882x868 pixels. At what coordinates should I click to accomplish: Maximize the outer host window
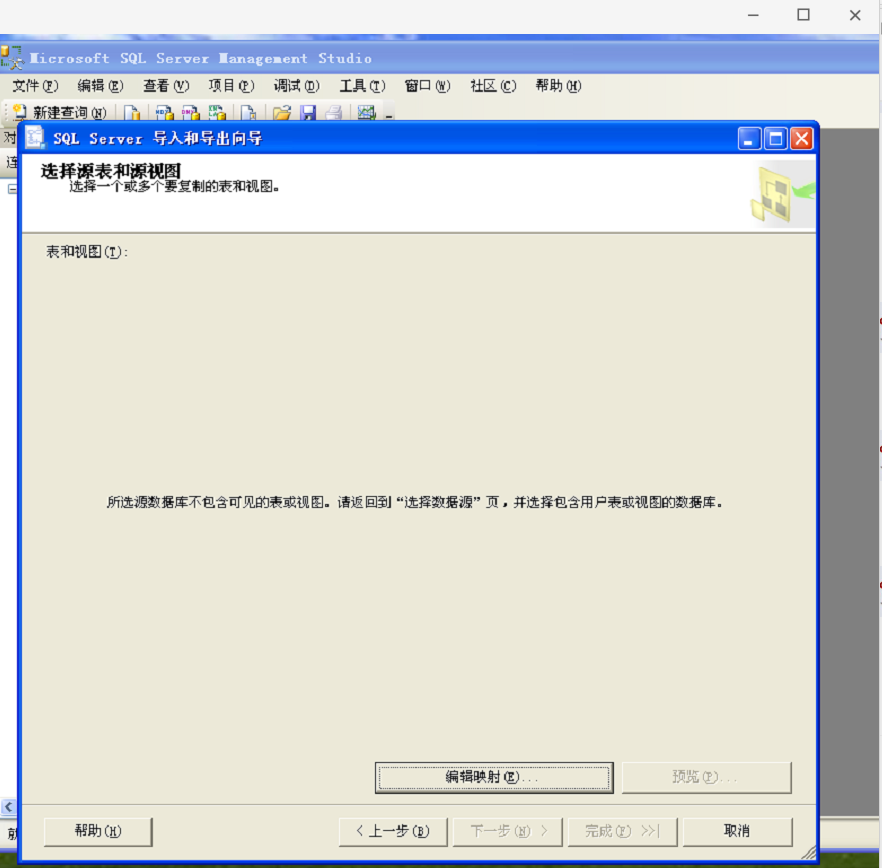click(x=803, y=15)
